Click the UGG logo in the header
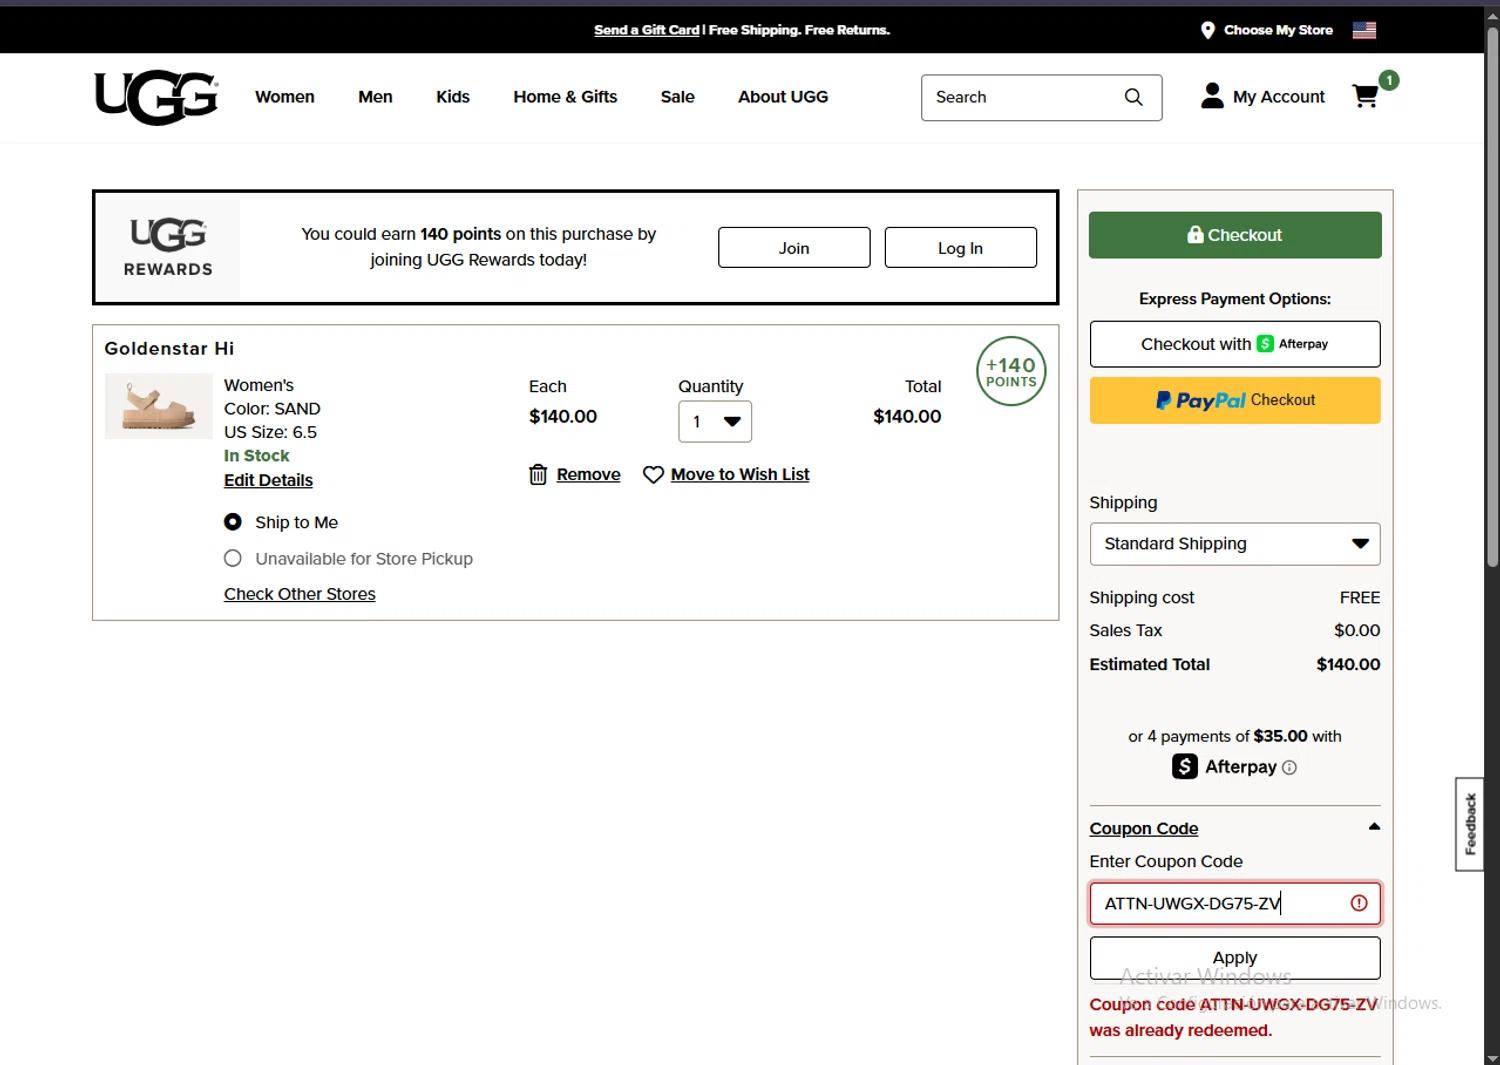The width and height of the screenshot is (1500, 1065). pyautogui.click(x=156, y=97)
